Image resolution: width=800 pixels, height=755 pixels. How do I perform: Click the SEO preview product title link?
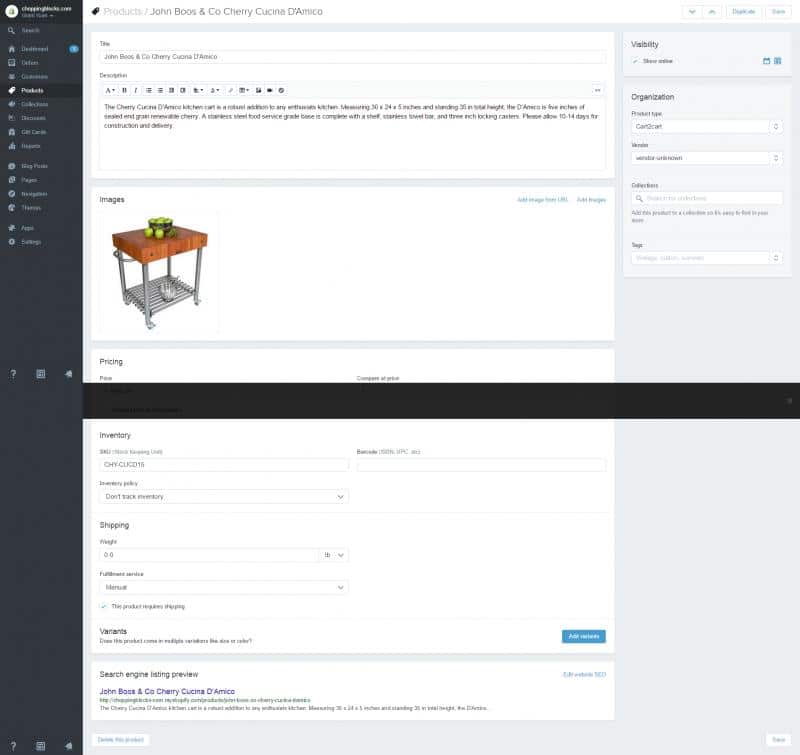click(x=167, y=691)
